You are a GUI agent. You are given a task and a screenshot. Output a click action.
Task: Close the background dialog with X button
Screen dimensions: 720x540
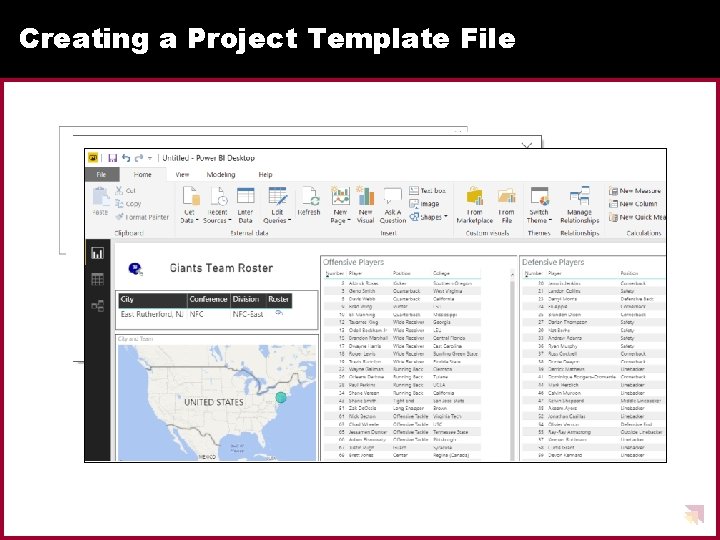tap(527, 146)
